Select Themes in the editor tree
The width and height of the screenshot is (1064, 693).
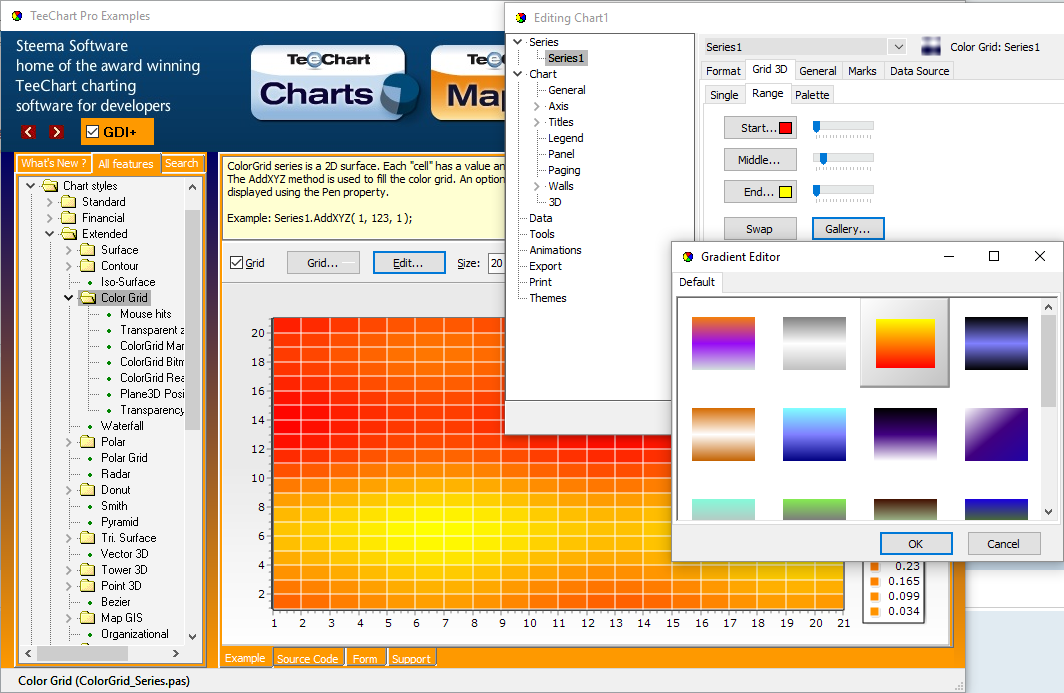pyautogui.click(x=548, y=298)
